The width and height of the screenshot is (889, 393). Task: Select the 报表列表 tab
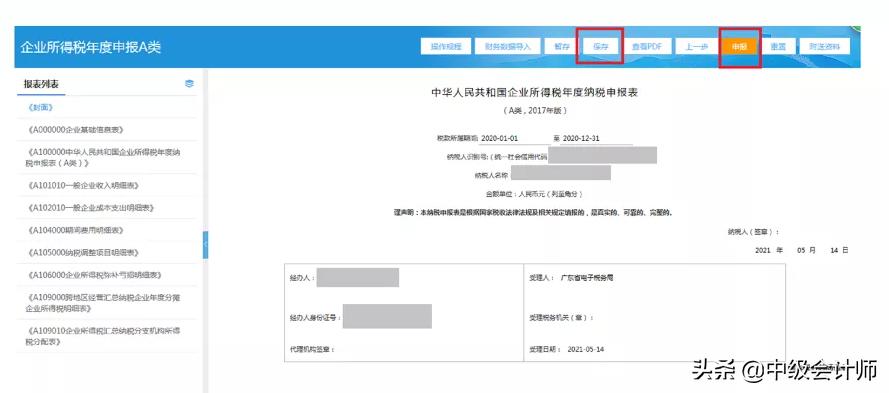point(41,84)
